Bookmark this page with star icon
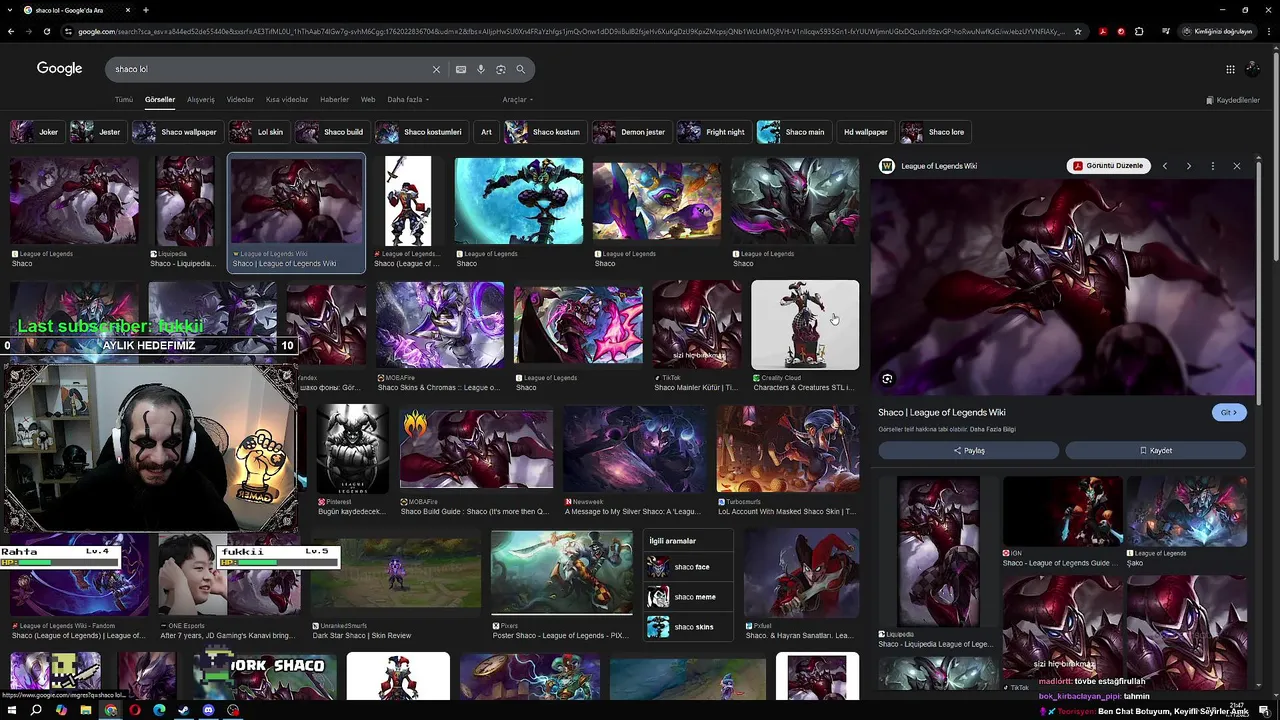The image size is (1280, 720). 1077,31
